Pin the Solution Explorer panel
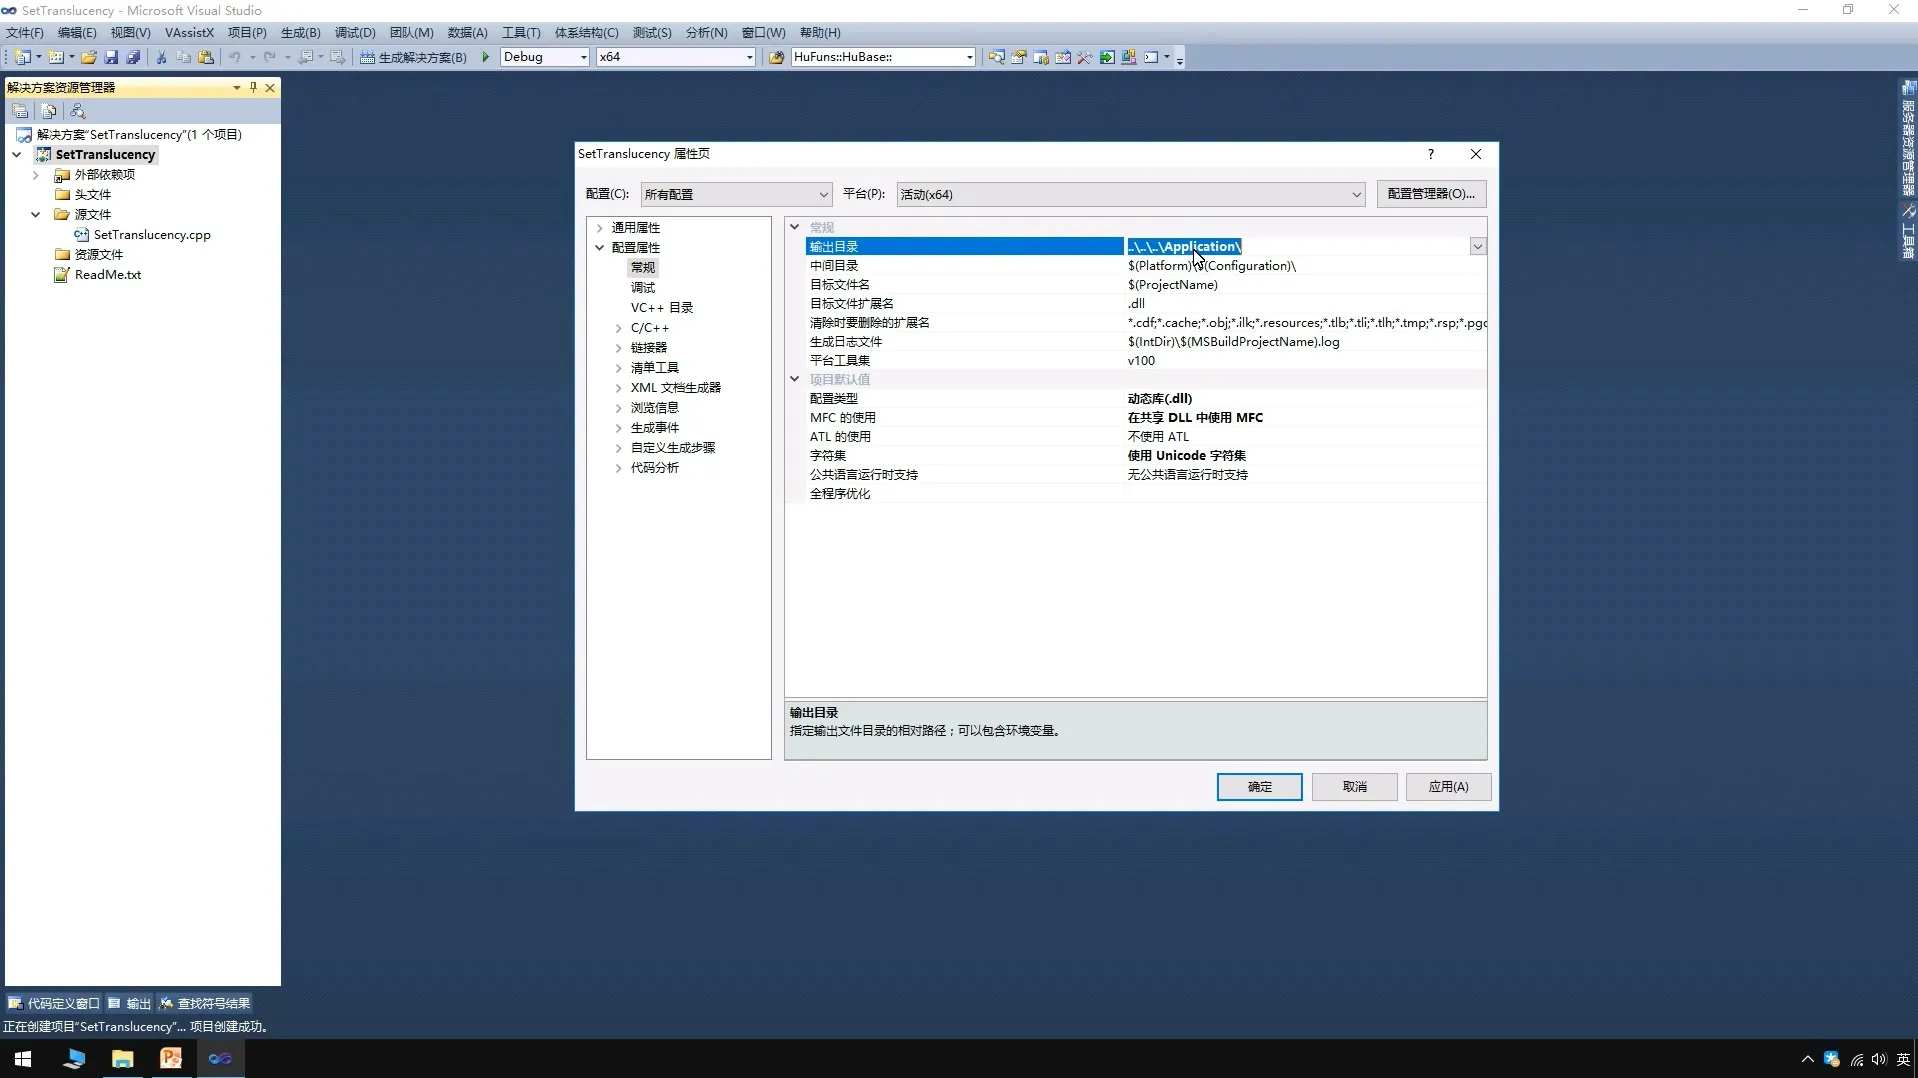 253,87
